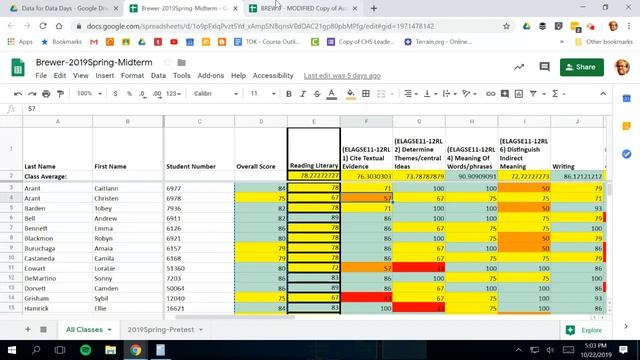Open the Edit menu
Image resolution: width=640 pixels, height=360 pixels.
(x=60, y=76)
